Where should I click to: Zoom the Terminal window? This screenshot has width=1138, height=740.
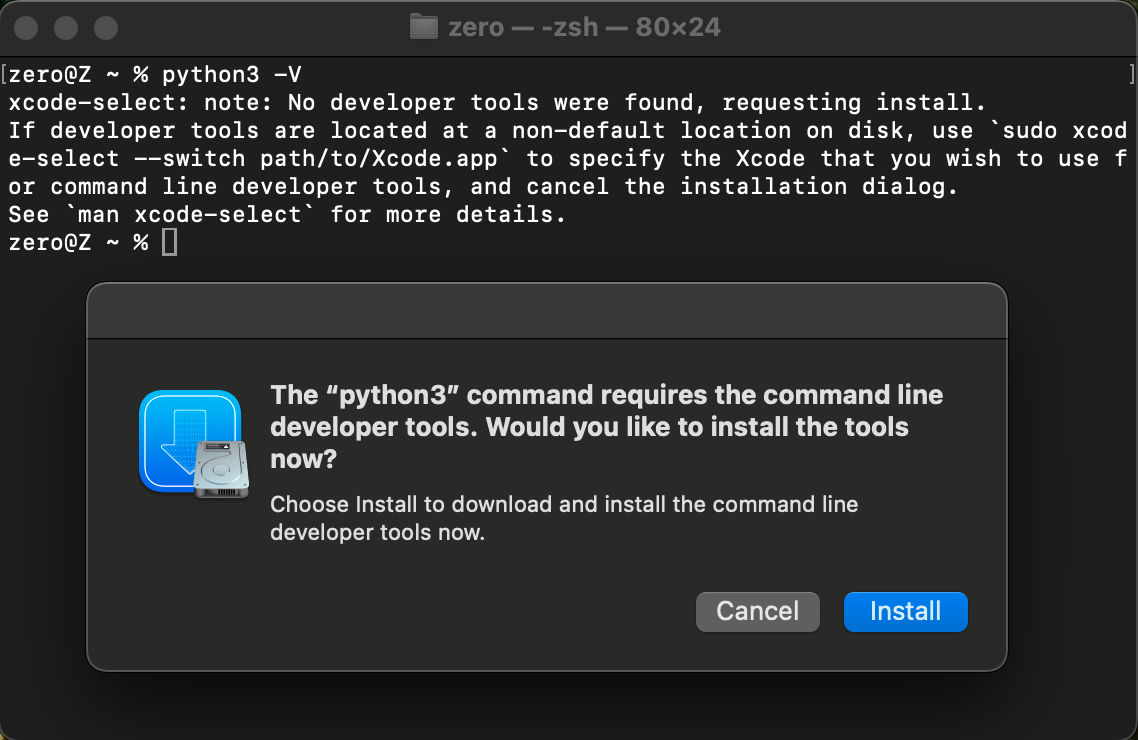(x=106, y=28)
